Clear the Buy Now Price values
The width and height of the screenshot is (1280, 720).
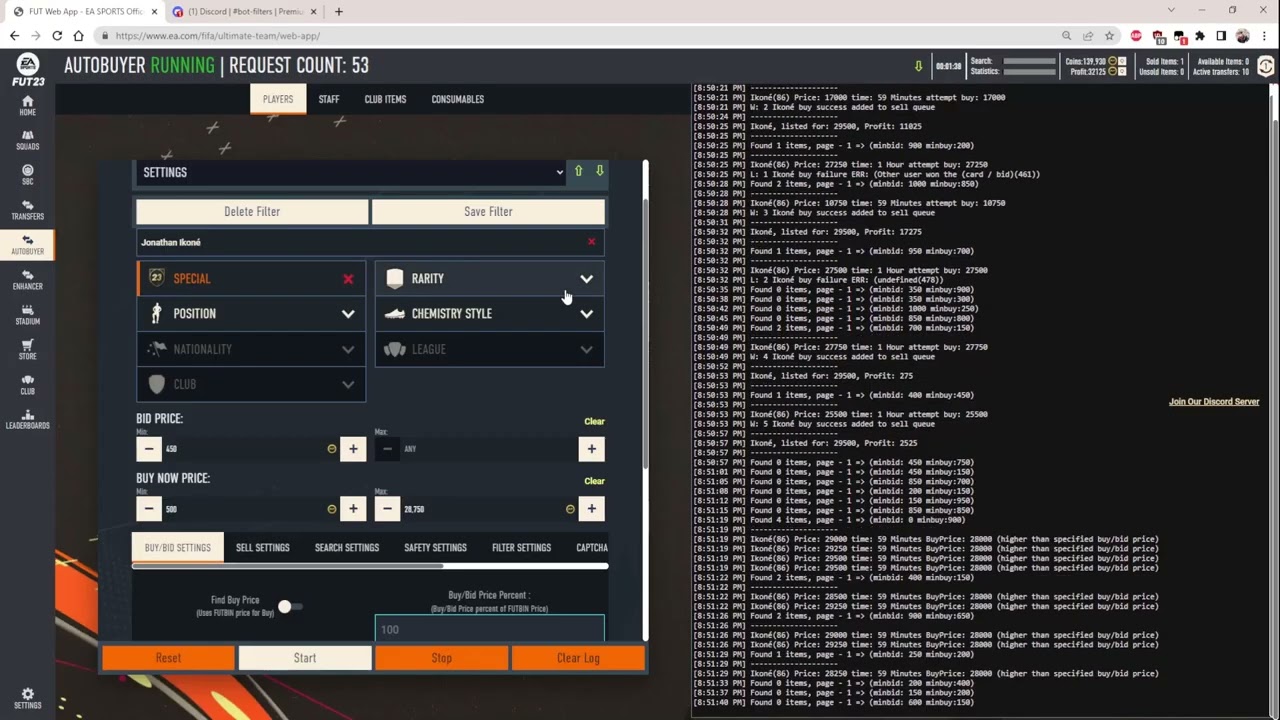tap(594, 481)
